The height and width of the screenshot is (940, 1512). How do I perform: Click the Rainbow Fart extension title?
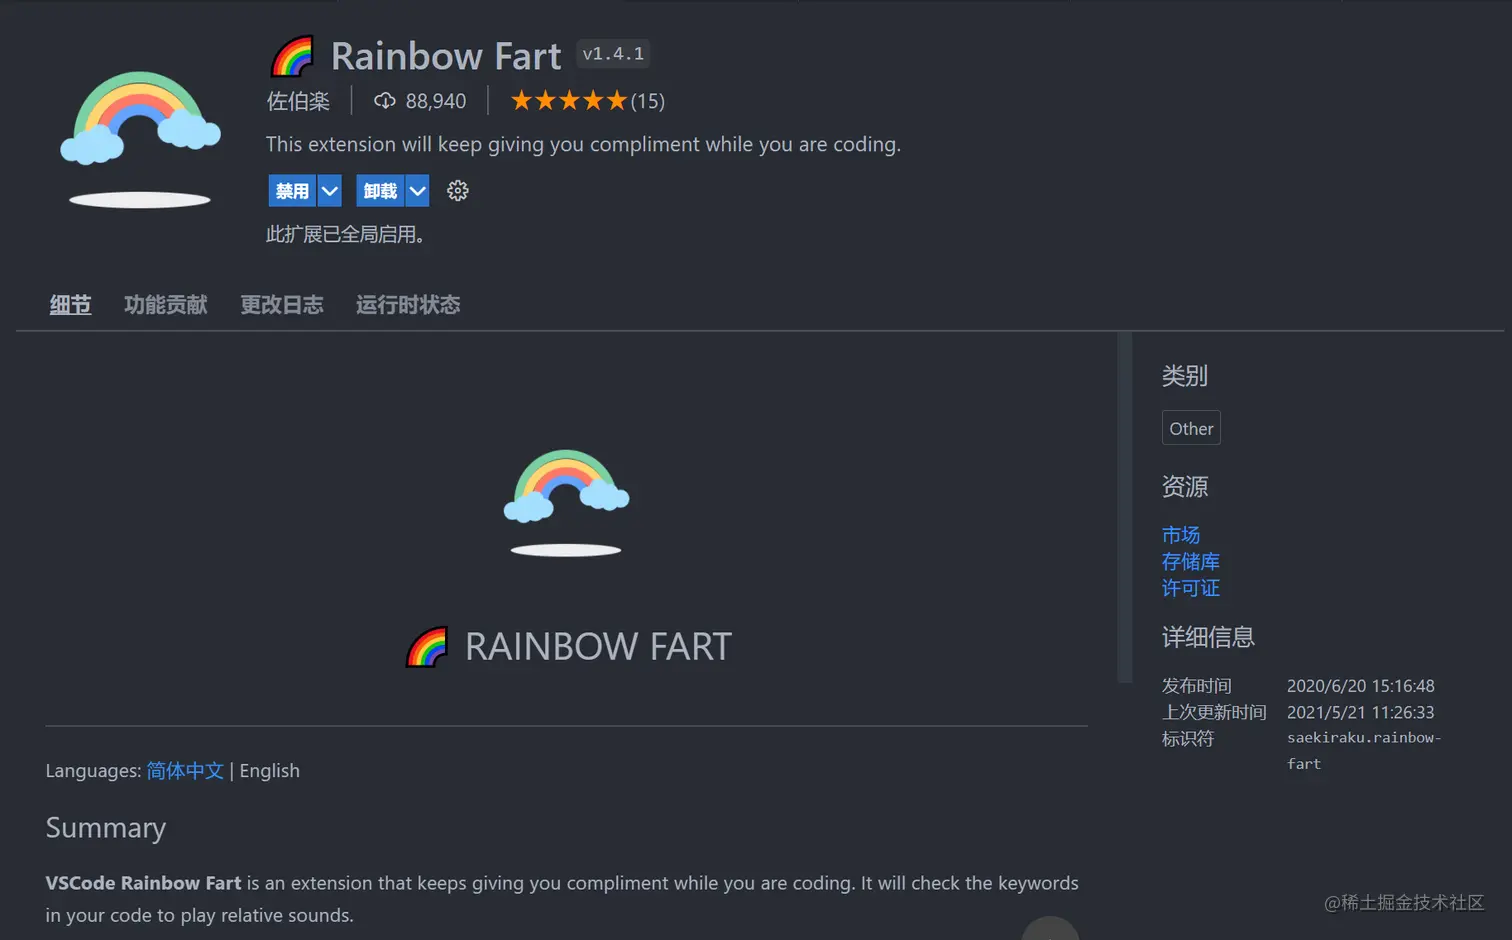coord(446,56)
